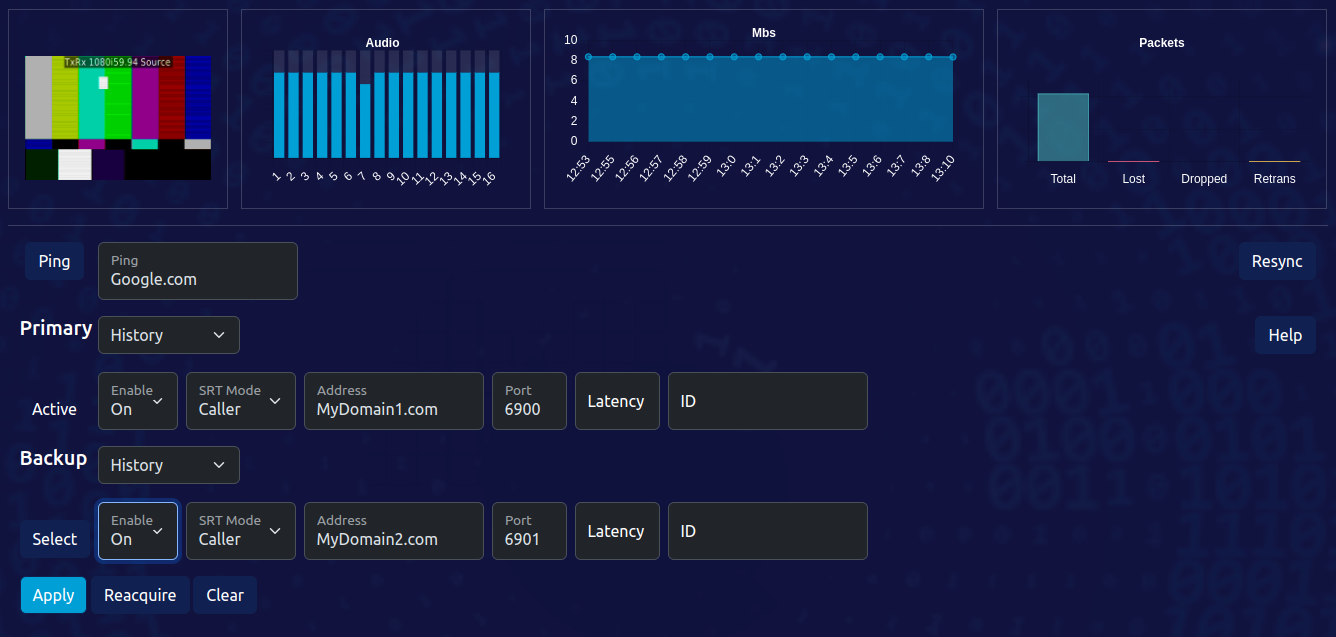Image resolution: width=1336 pixels, height=637 pixels.
Task: Expand the Primary SRT Mode Caller dropdown
Action: (x=240, y=401)
